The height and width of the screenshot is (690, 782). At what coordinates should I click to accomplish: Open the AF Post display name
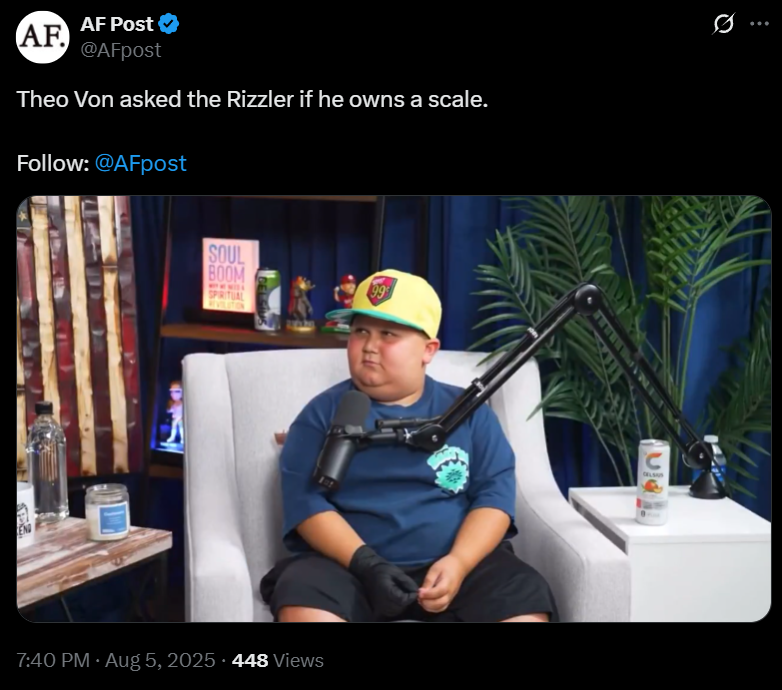(117, 24)
